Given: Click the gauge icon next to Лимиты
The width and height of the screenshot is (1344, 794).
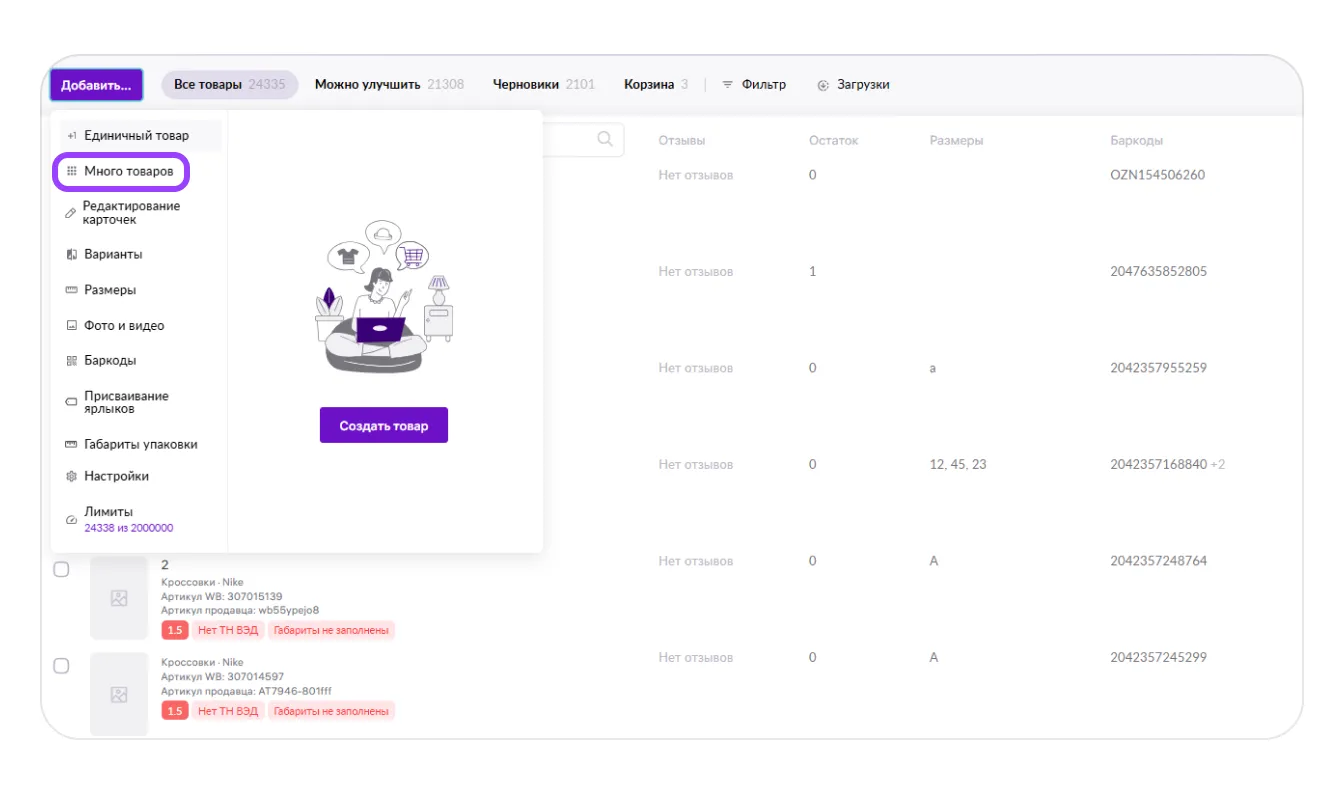Looking at the screenshot, I should tap(71, 520).
